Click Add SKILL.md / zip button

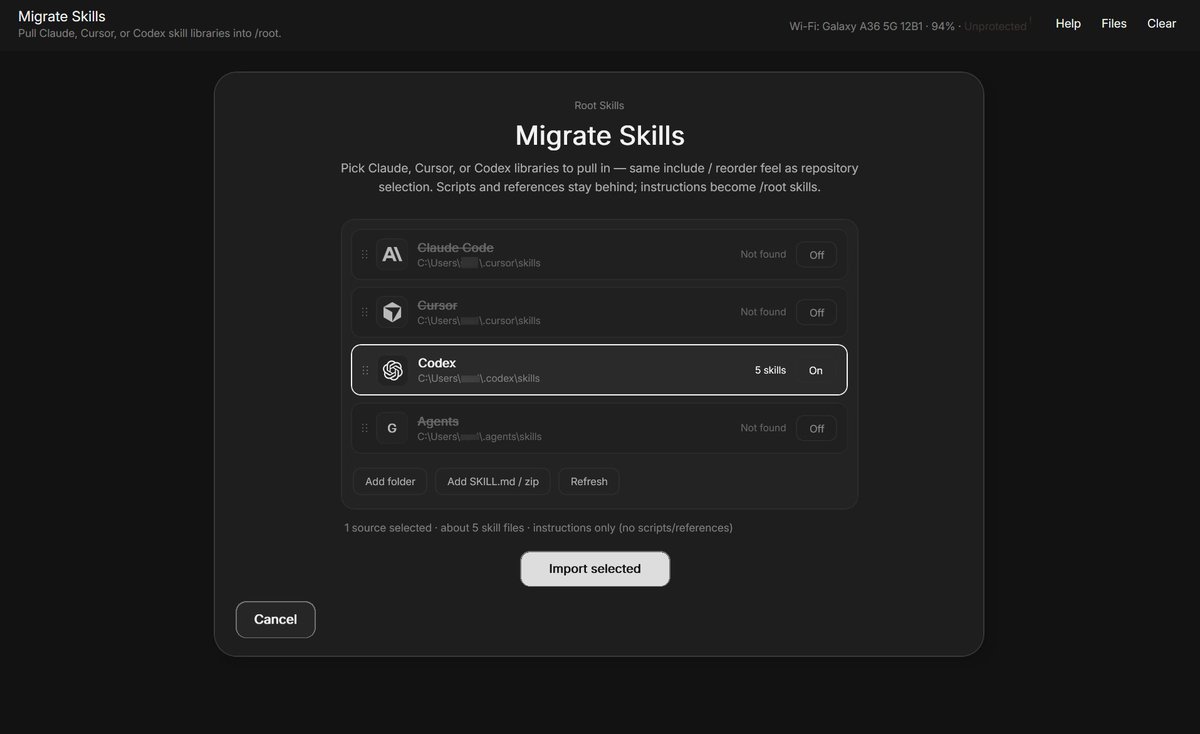coord(493,481)
